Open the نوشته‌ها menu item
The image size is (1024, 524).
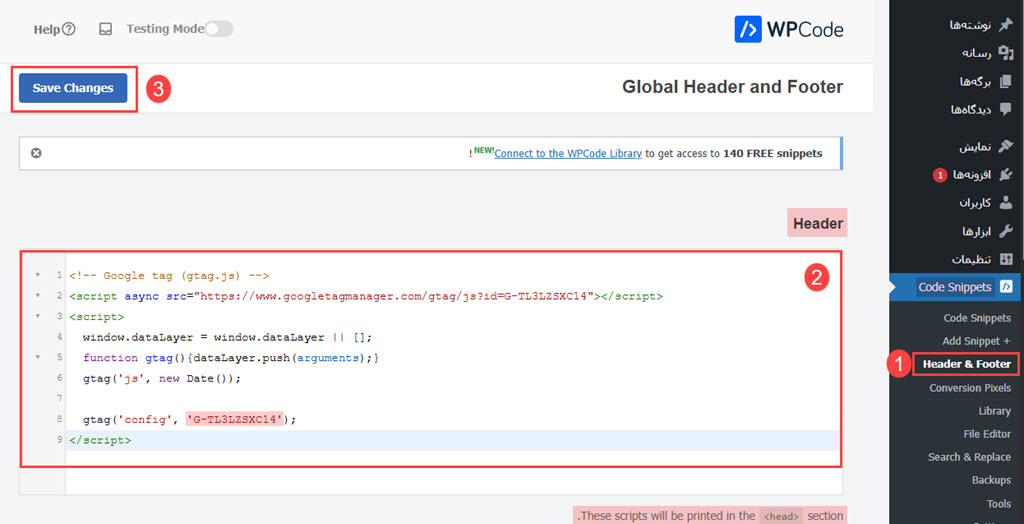(x=970, y=25)
